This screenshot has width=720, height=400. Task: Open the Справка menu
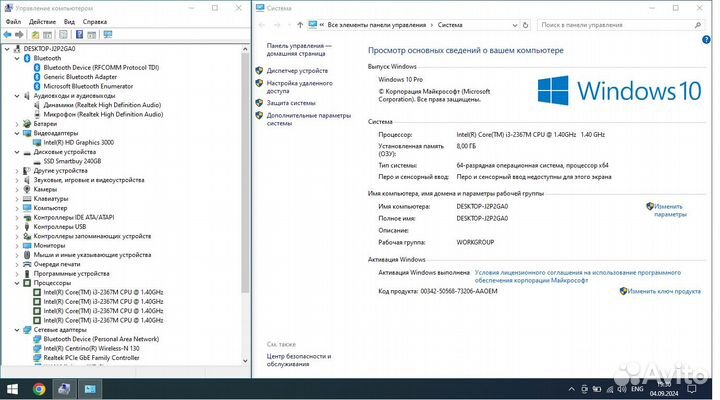pyautogui.click(x=95, y=22)
